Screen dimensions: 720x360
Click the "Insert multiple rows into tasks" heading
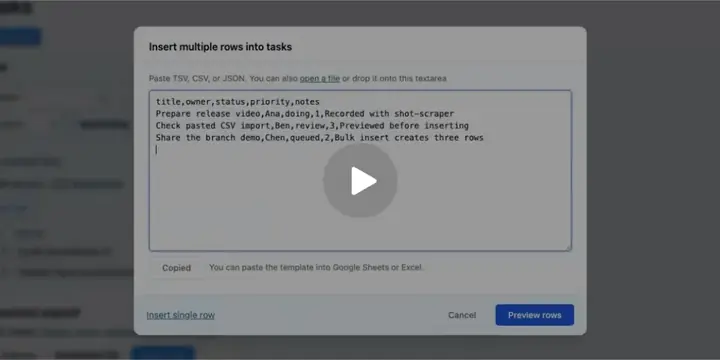[x=220, y=47]
